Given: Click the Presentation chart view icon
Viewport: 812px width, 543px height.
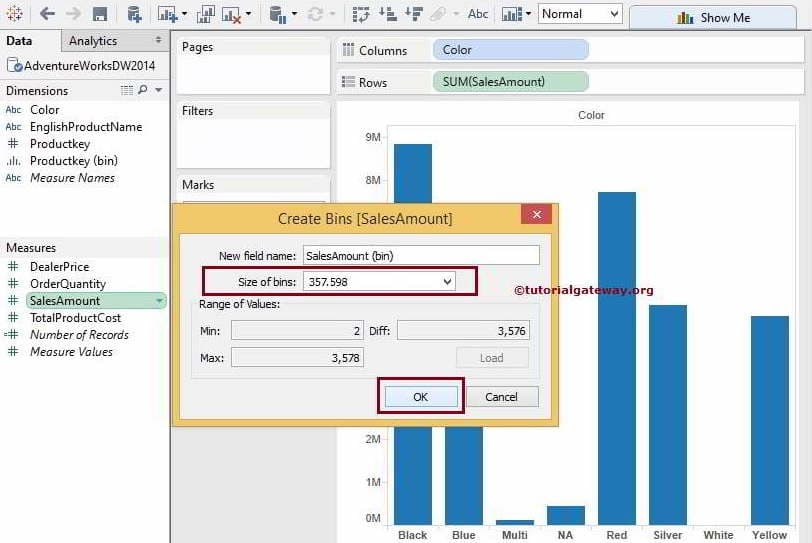Looking at the screenshot, I should pyautogui.click(x=512, y=14).
